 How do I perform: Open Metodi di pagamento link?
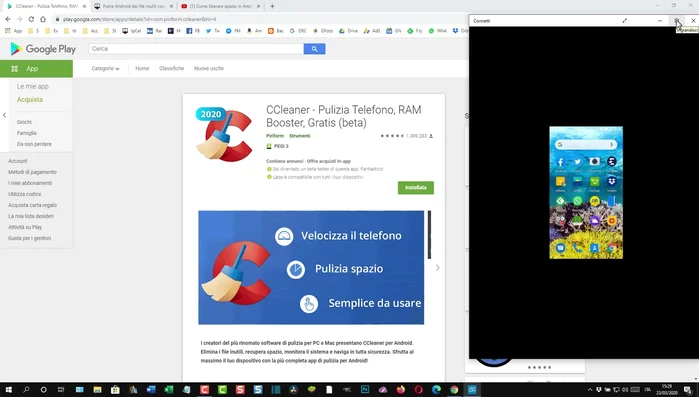point(32,172)
